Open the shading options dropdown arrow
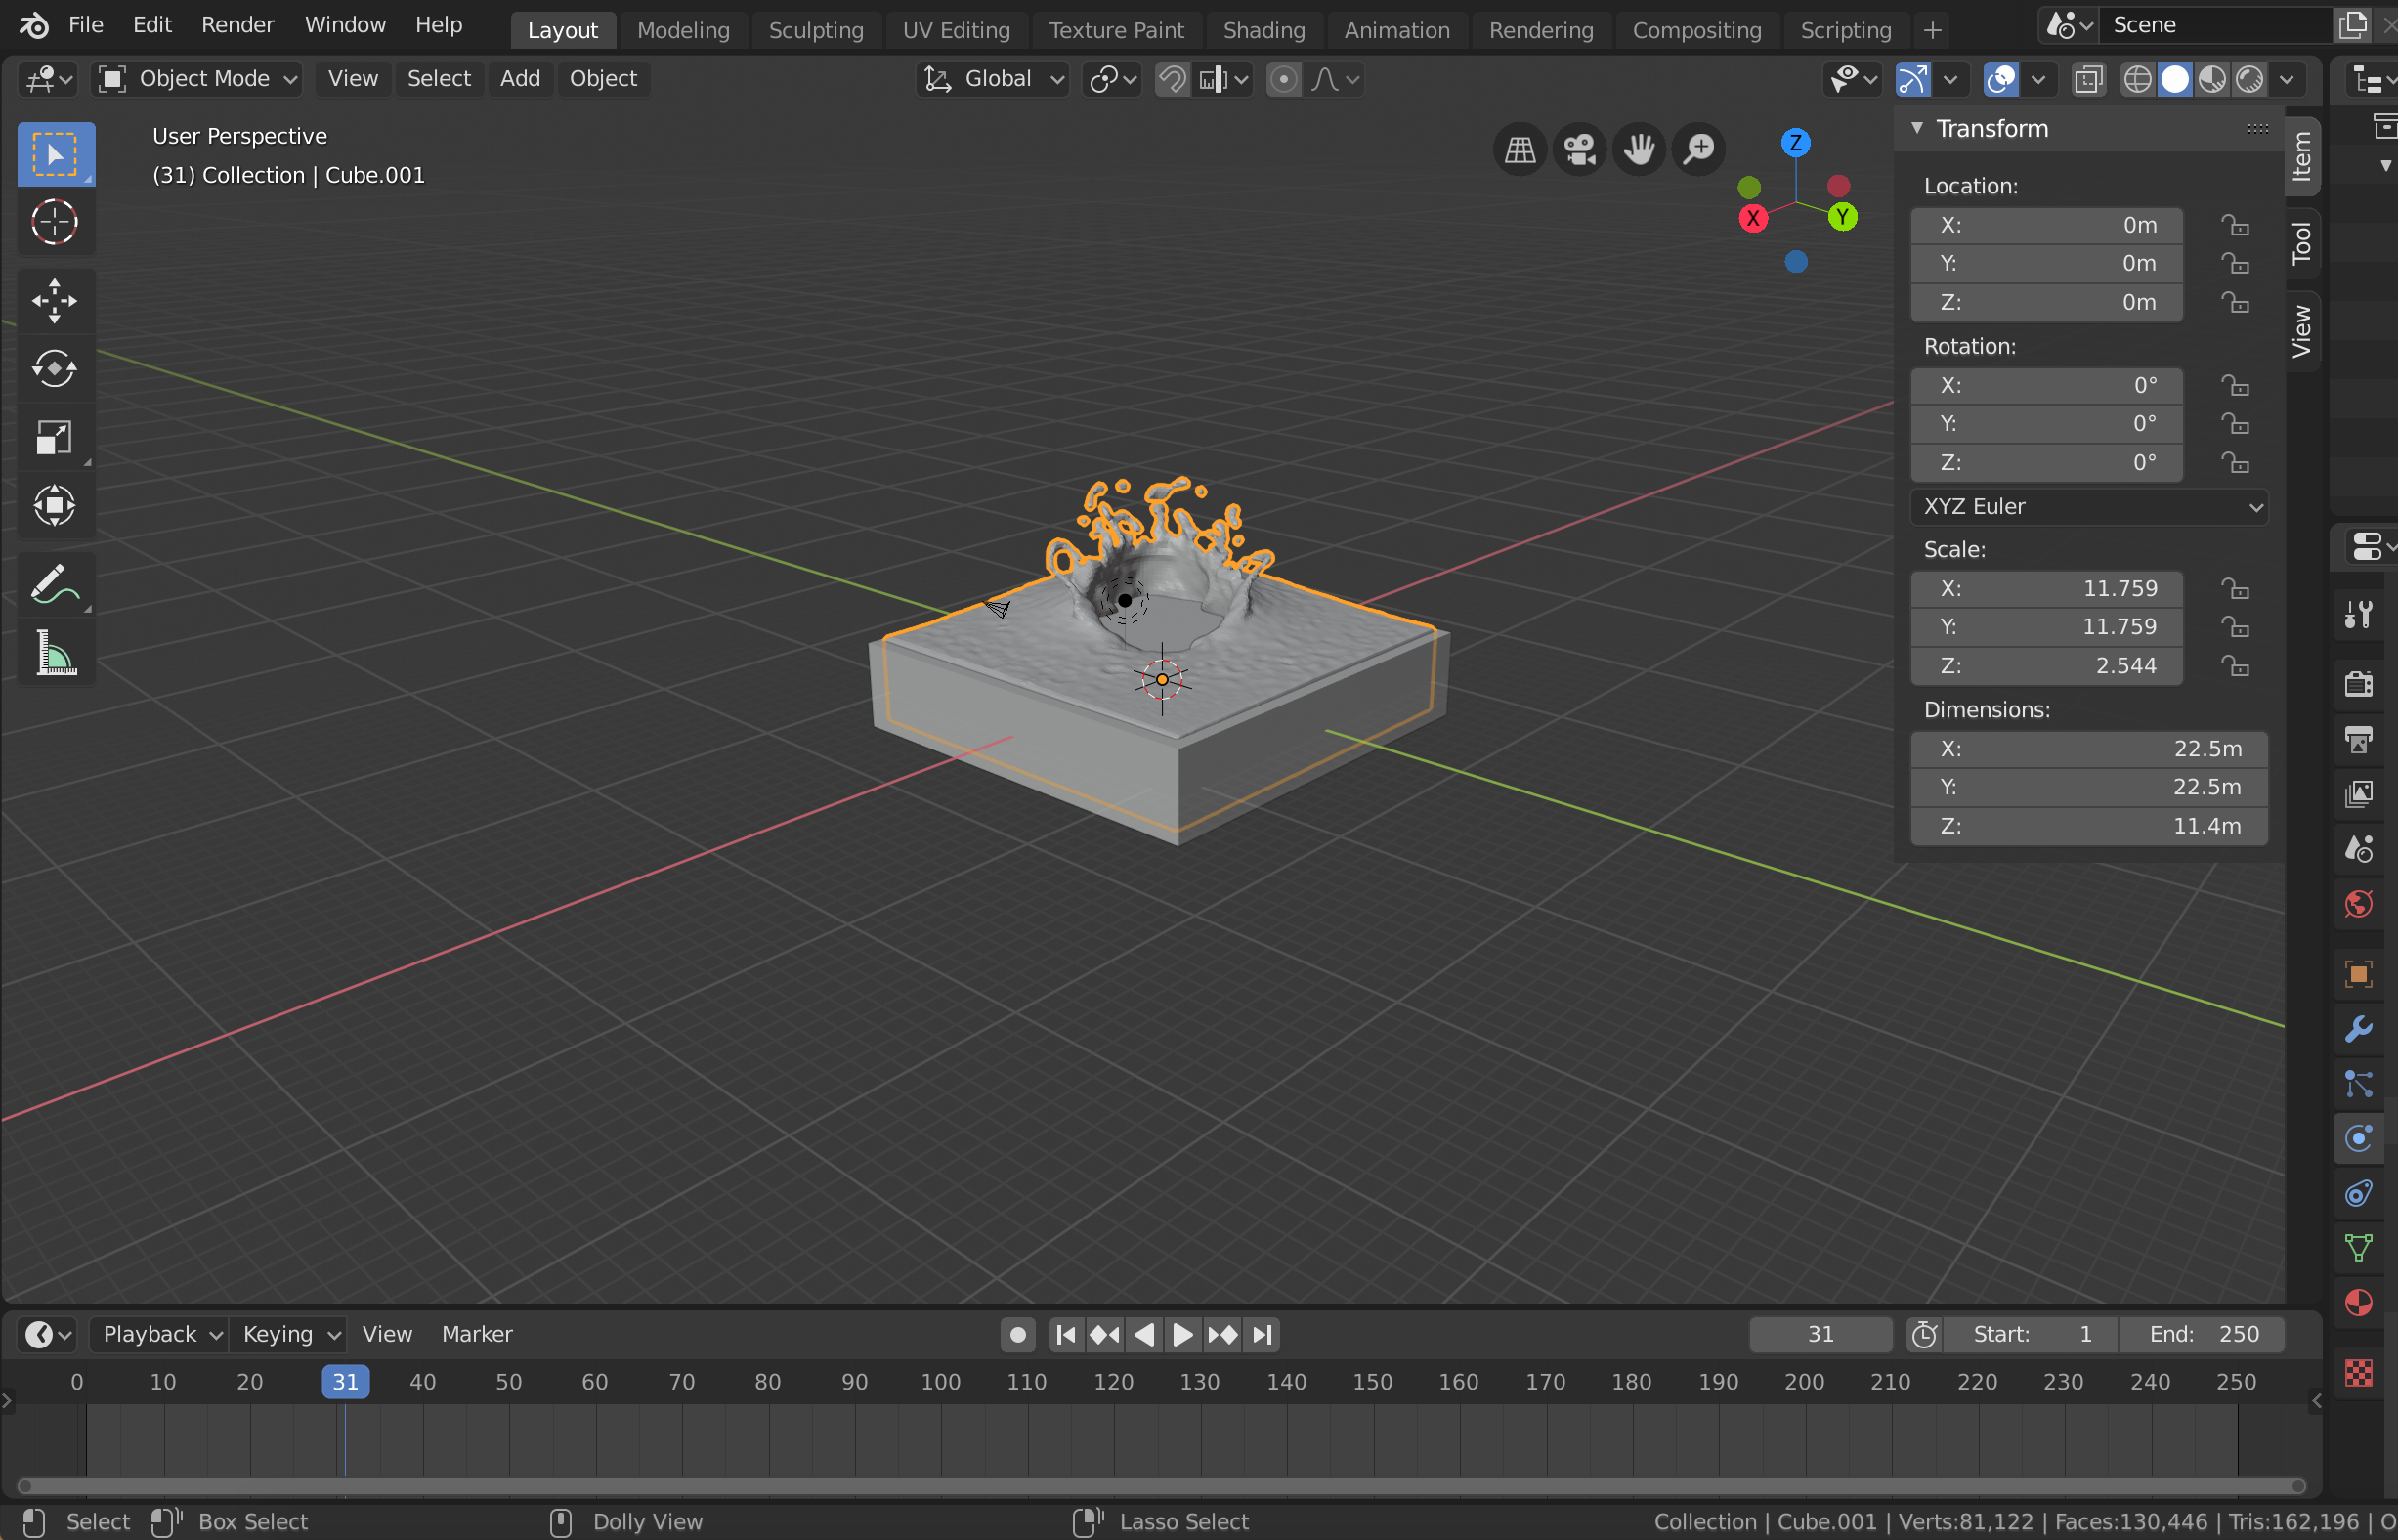Viewport: 2398px width, 1540px height. point(2287,79)
